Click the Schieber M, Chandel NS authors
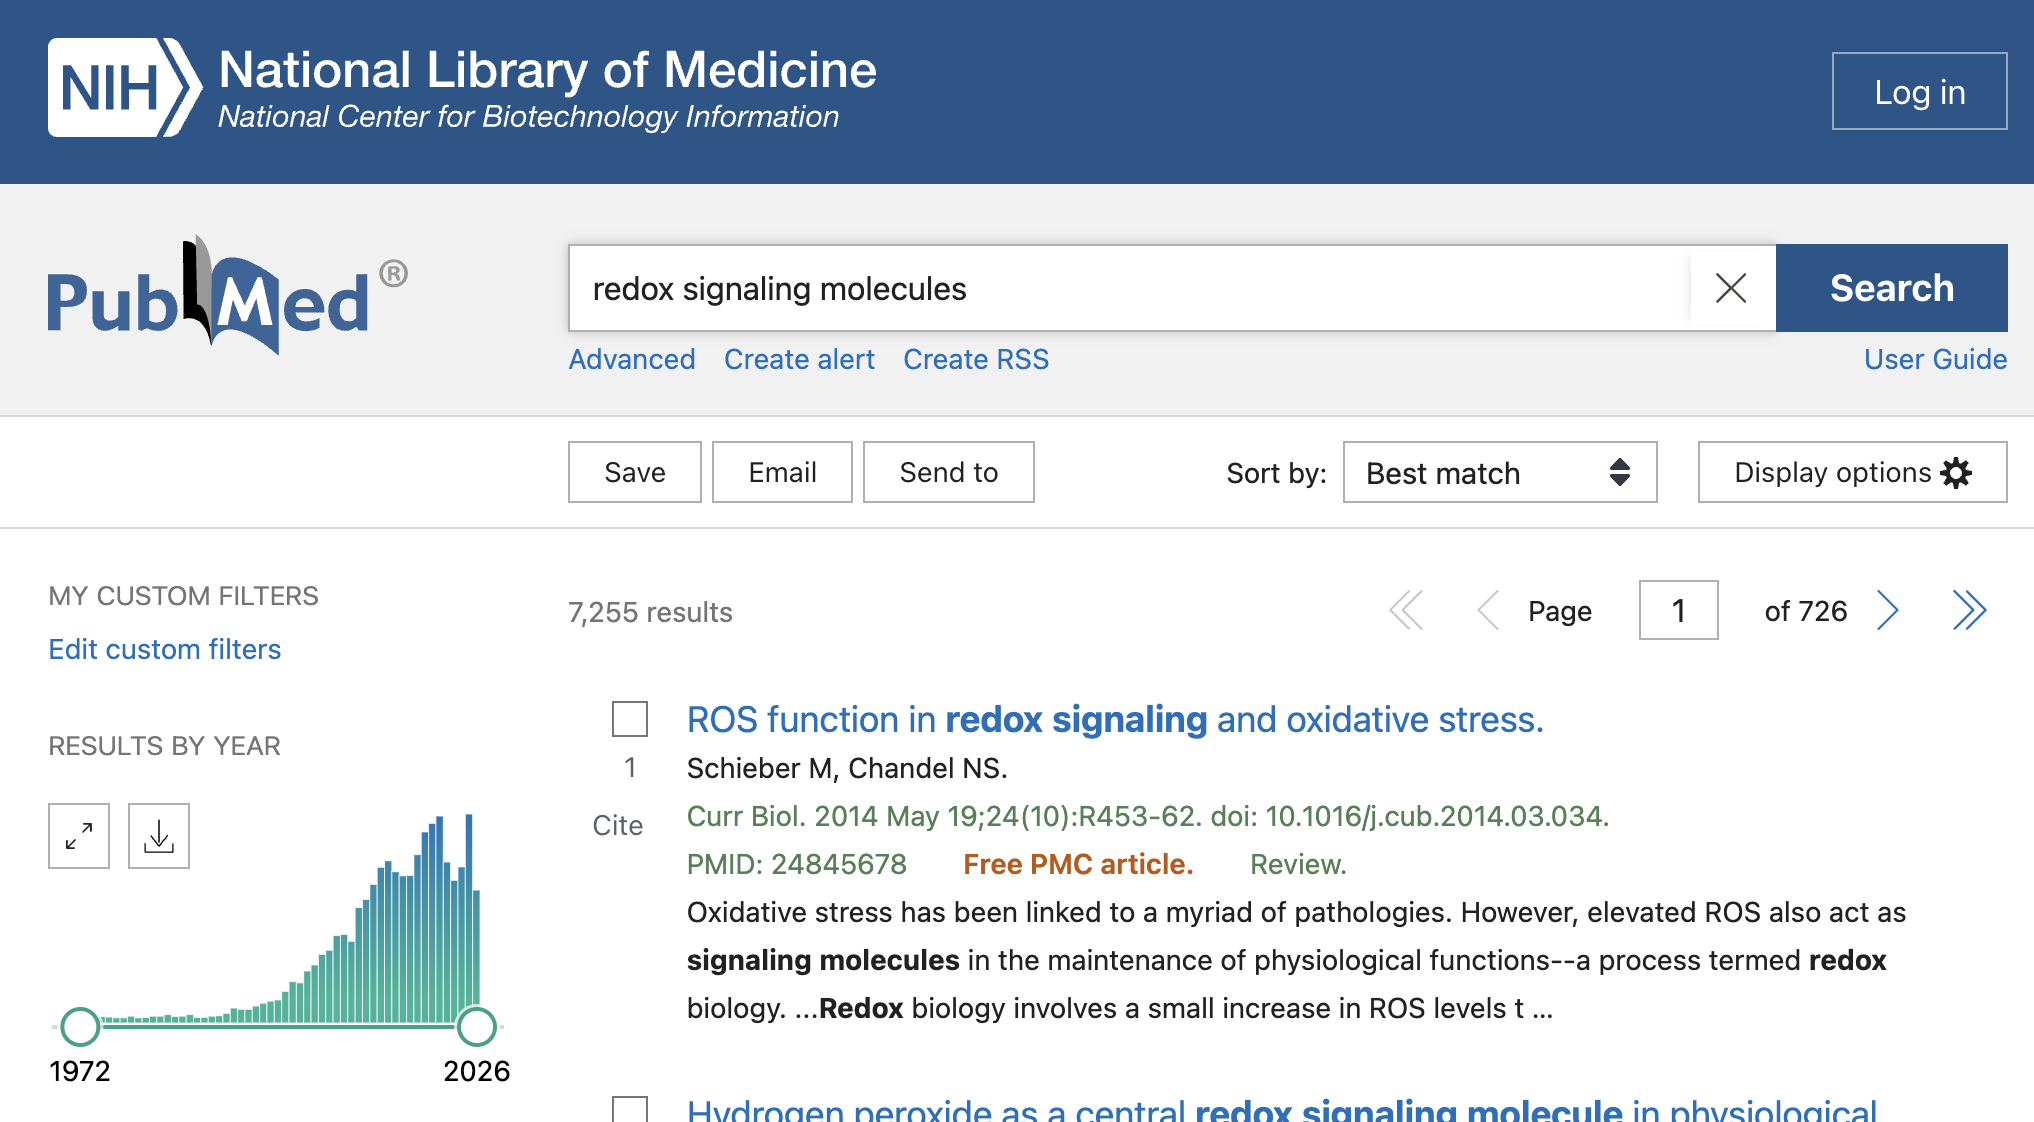The image size is (2034, 1122). pyautogui.click(x=846, y=768)
